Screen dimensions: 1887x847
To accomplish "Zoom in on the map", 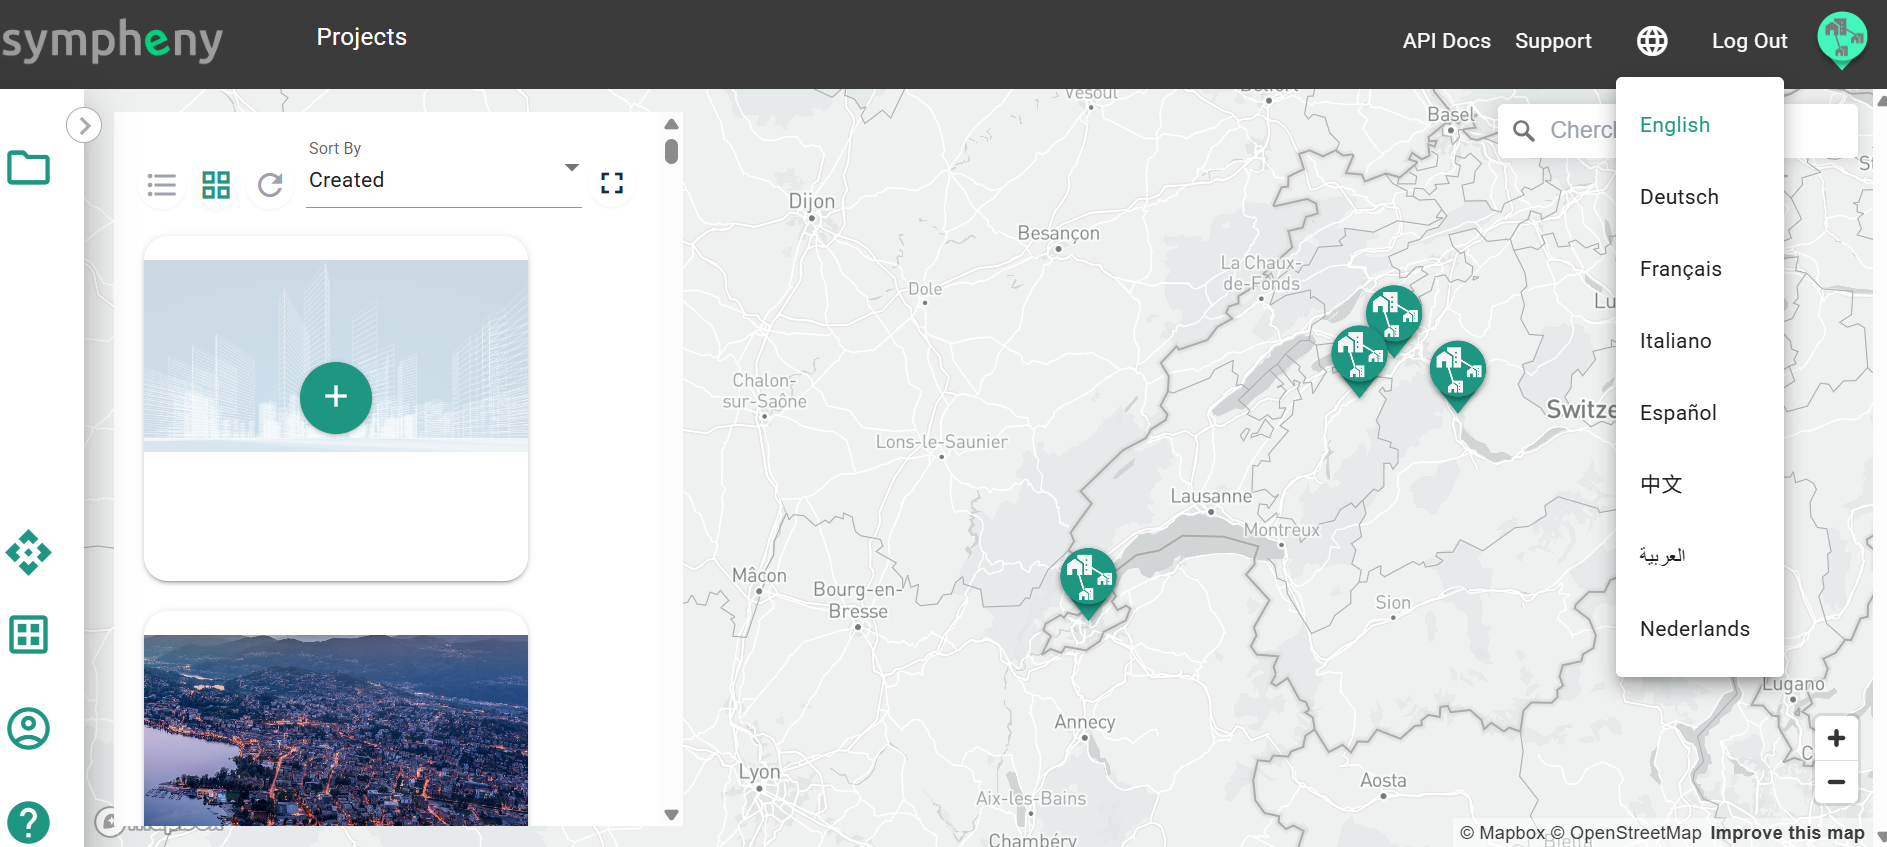I will pyautogui.click(x=1836, y=738).
